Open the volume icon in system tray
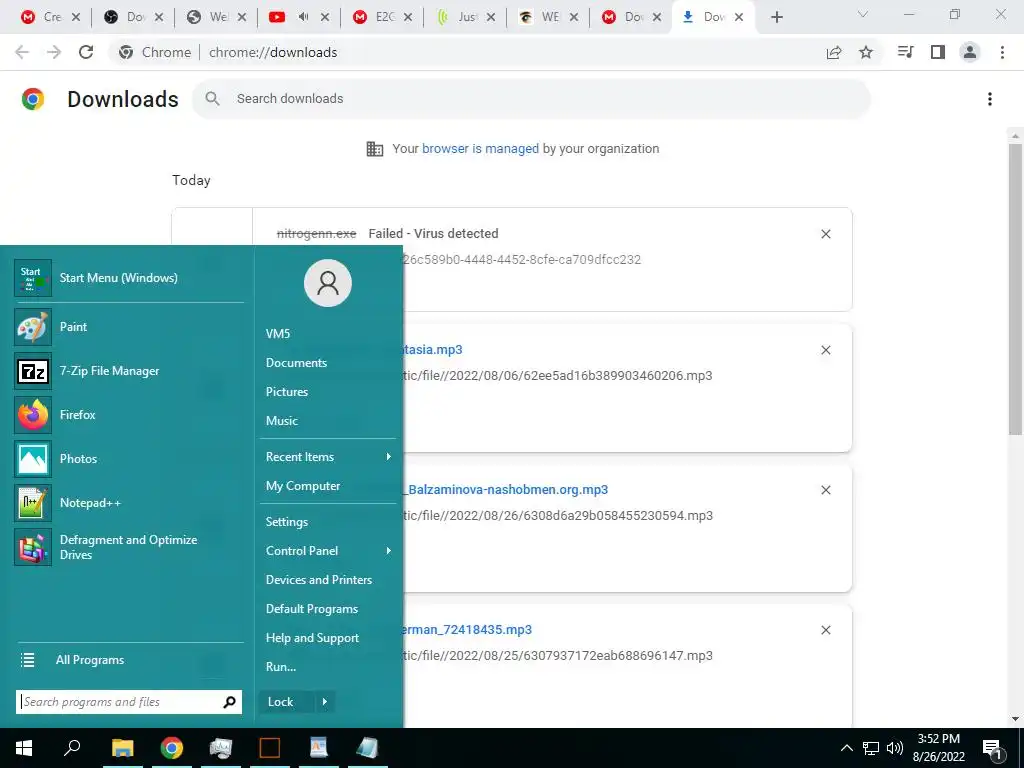1024x768 pixels. 895,748
